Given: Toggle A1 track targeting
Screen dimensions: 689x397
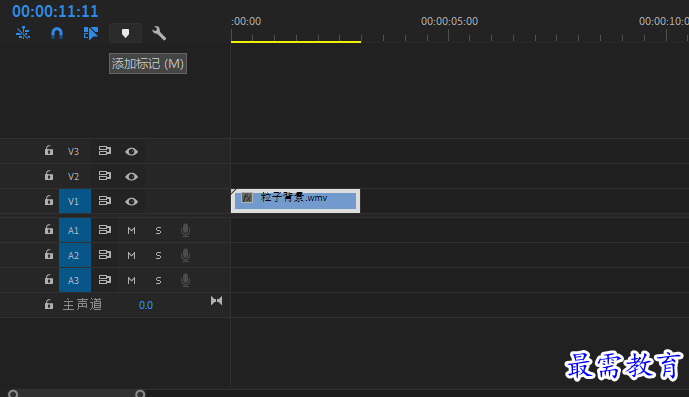Looking at the screenshot, I should click(x=75, y=230).
